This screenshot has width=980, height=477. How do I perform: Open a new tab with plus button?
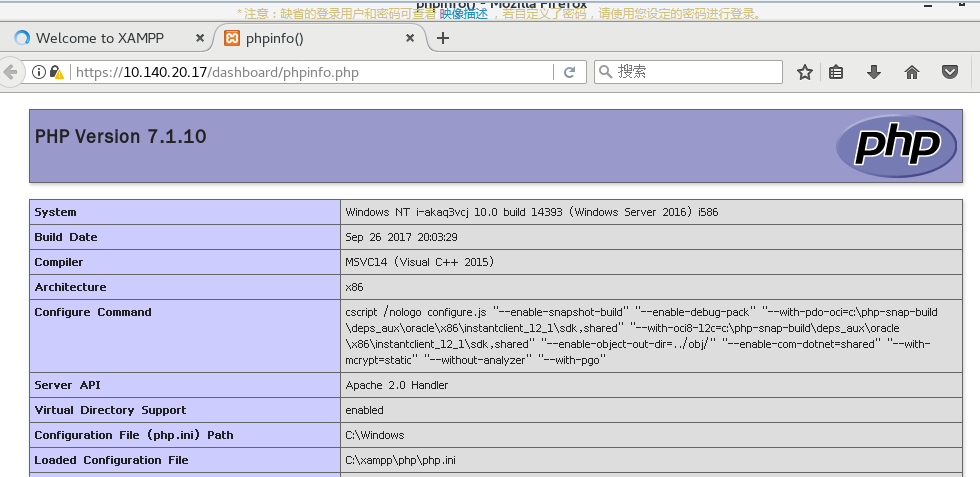click(442, 38)
